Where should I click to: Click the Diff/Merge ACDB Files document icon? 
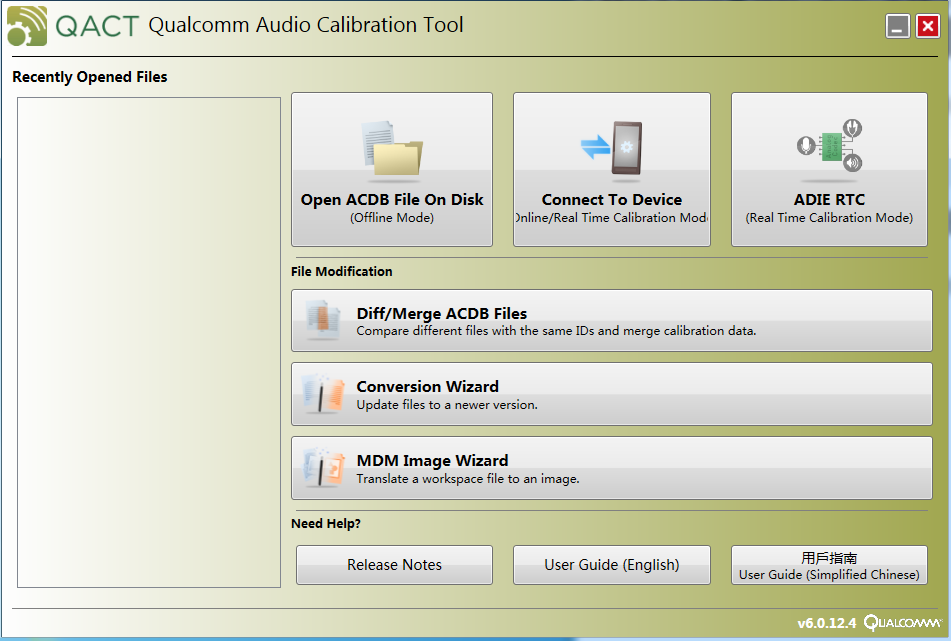(322, 320)
